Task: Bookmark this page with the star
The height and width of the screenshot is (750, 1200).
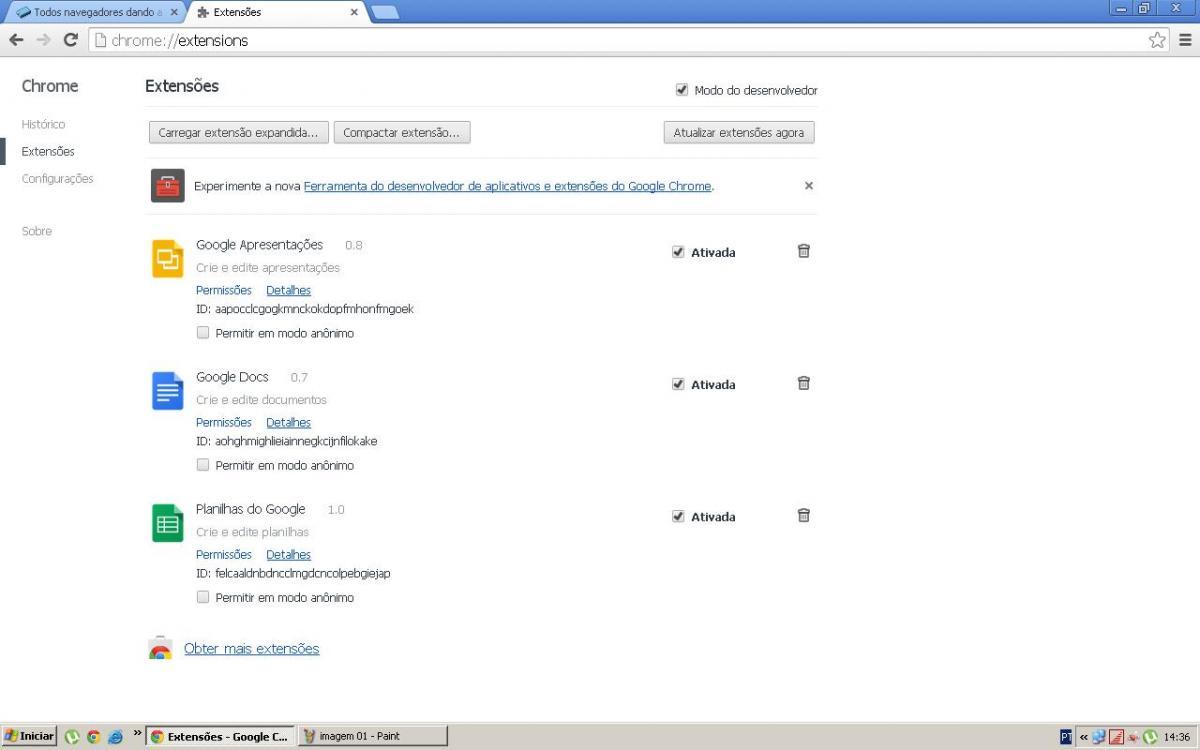Action: [x=1157, y=40]
